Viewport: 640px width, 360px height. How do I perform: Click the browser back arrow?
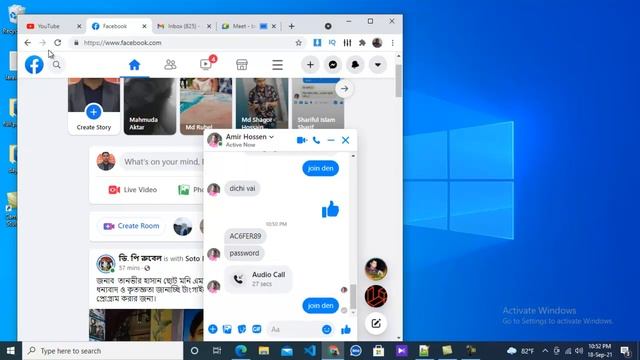pos(27,42)
